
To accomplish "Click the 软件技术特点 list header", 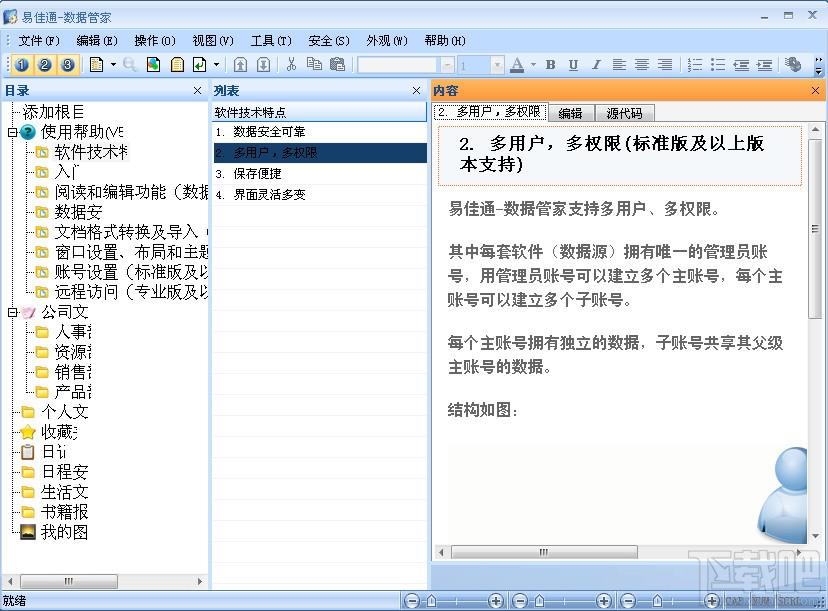I will (x=319, y=112).
